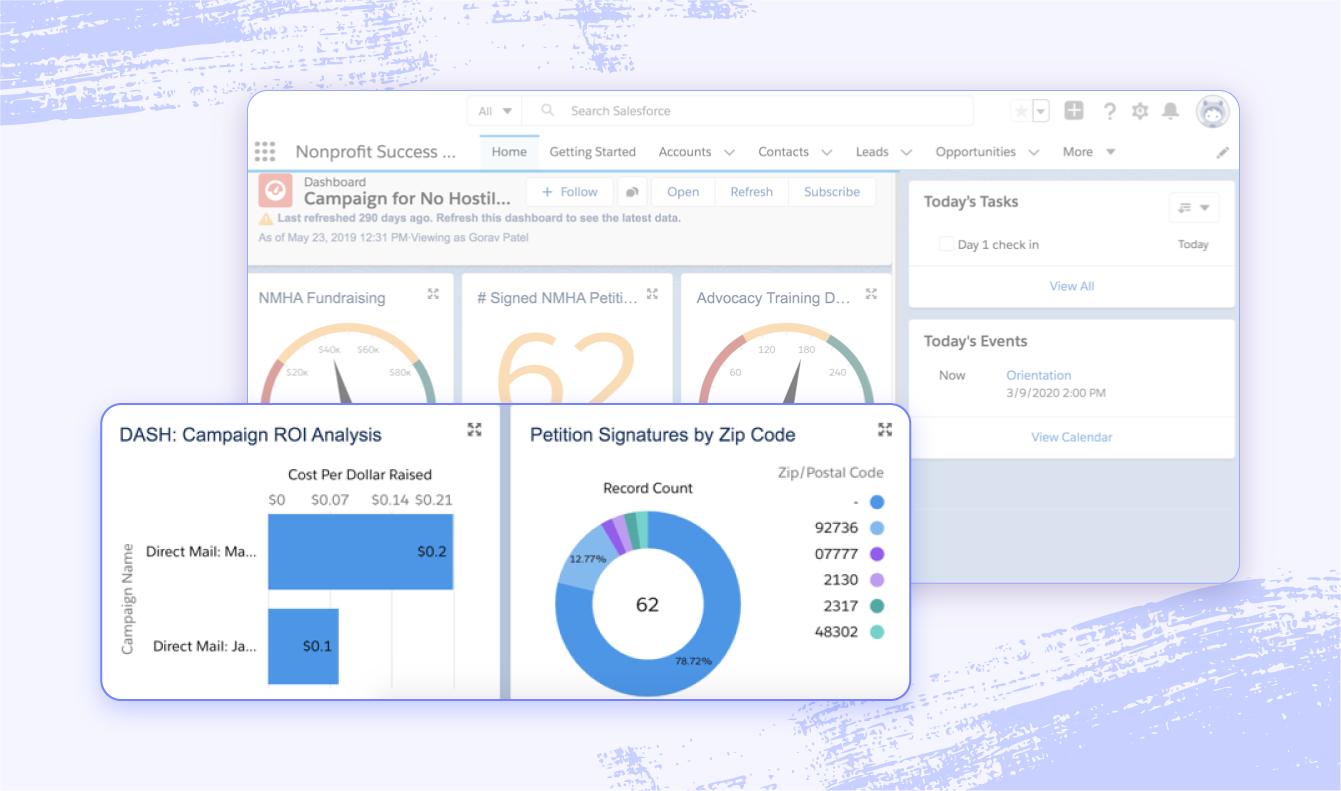The image size is (1341, 791).
Task: Click the warning triangle refresh icon
Action: coord(266,218)
